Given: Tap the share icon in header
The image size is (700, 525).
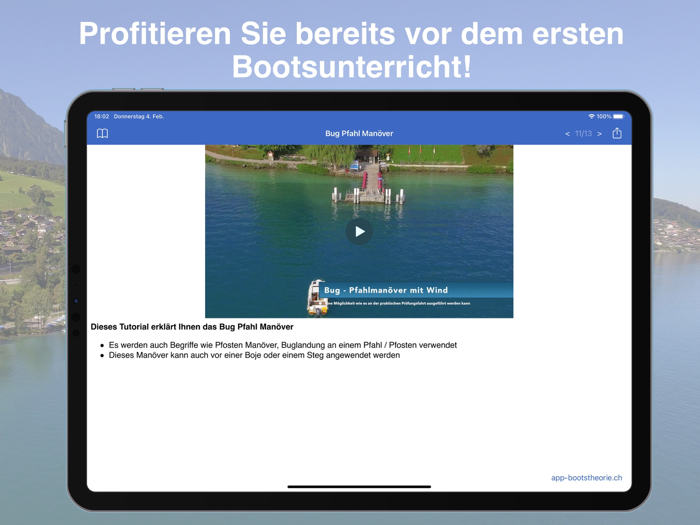Looking at the screenshot, I should [x=617, y=133].
